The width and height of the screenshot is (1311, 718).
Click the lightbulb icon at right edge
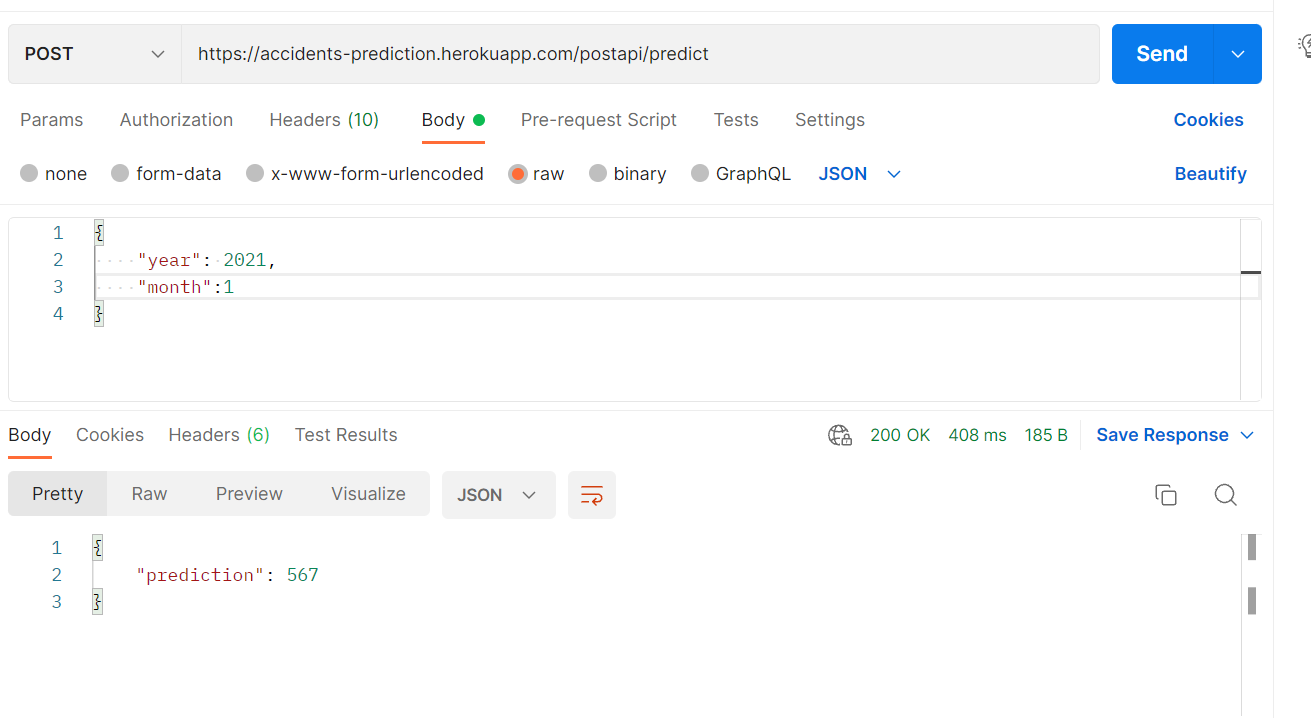click(1304, 44)
